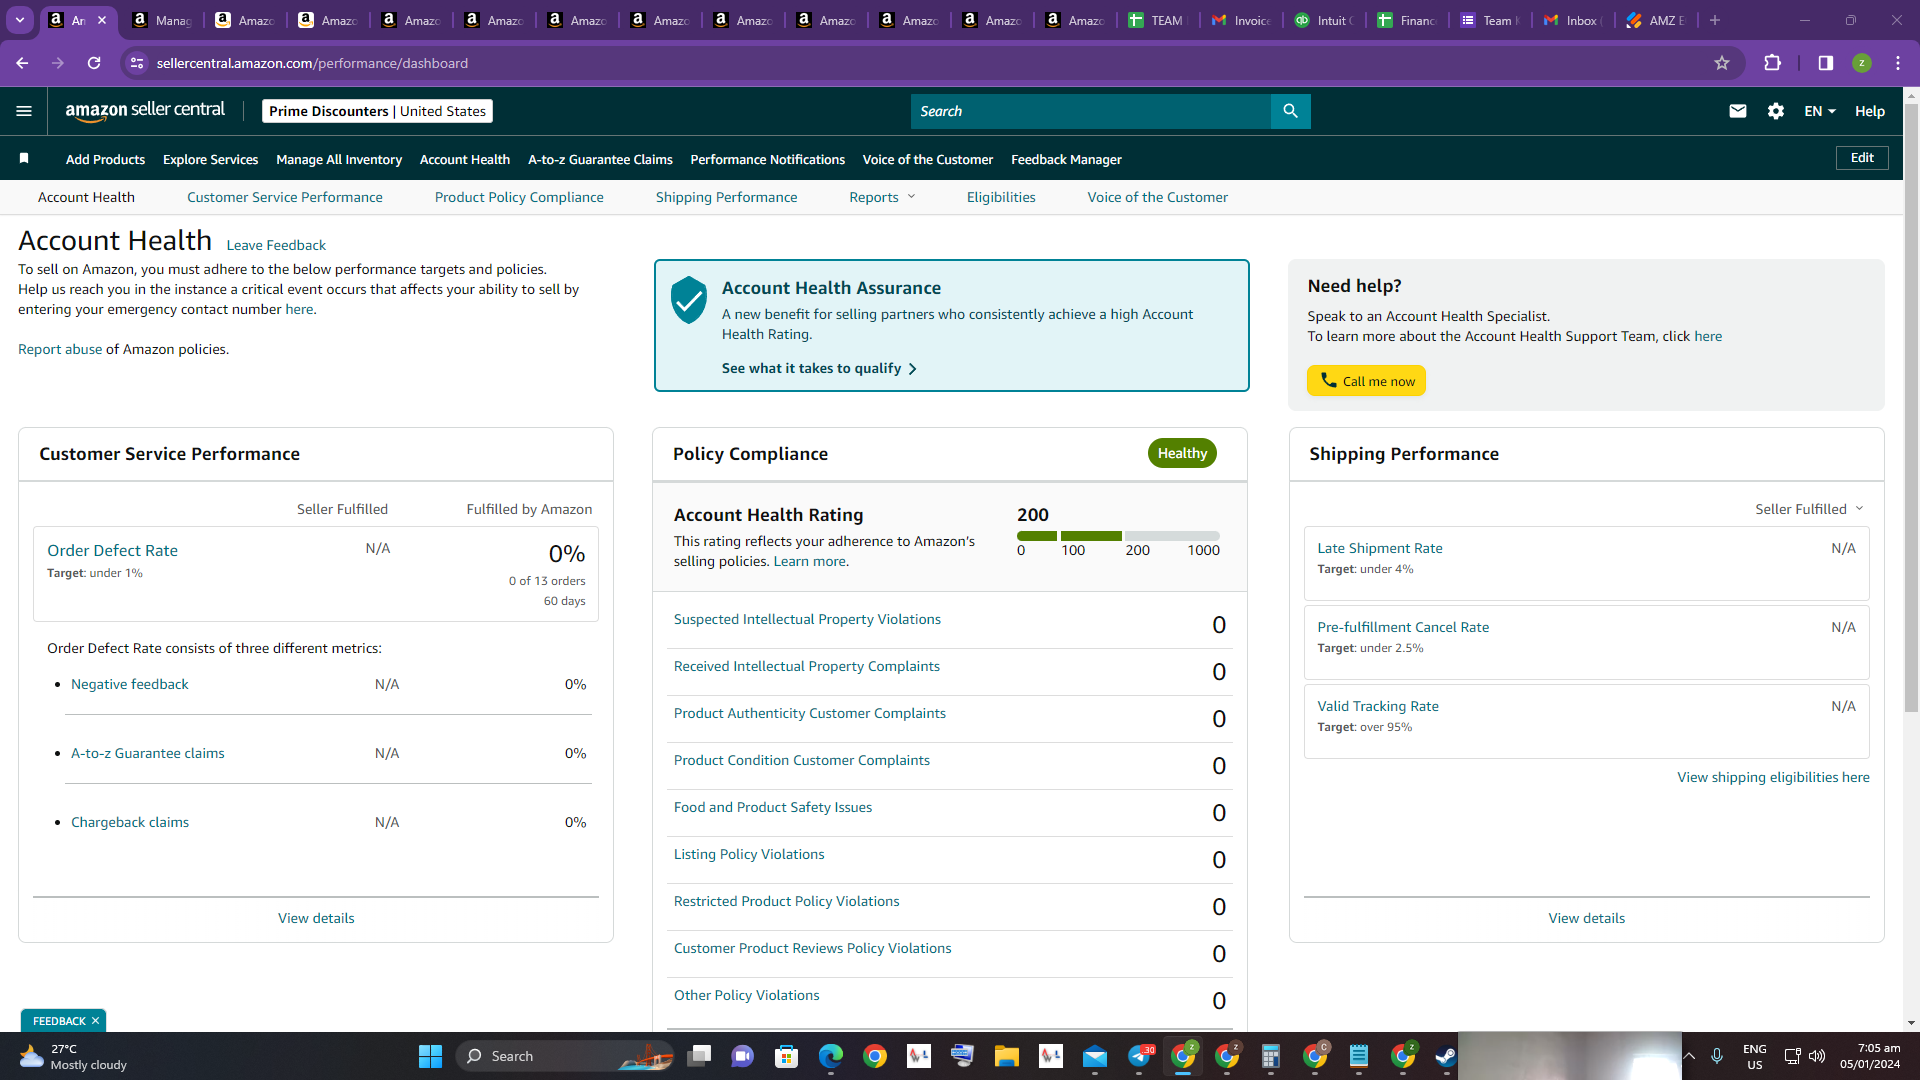Switch to Product Policy Compliance tab
This screenshot has height=1080, width=1920.
[x=519, y=197]
